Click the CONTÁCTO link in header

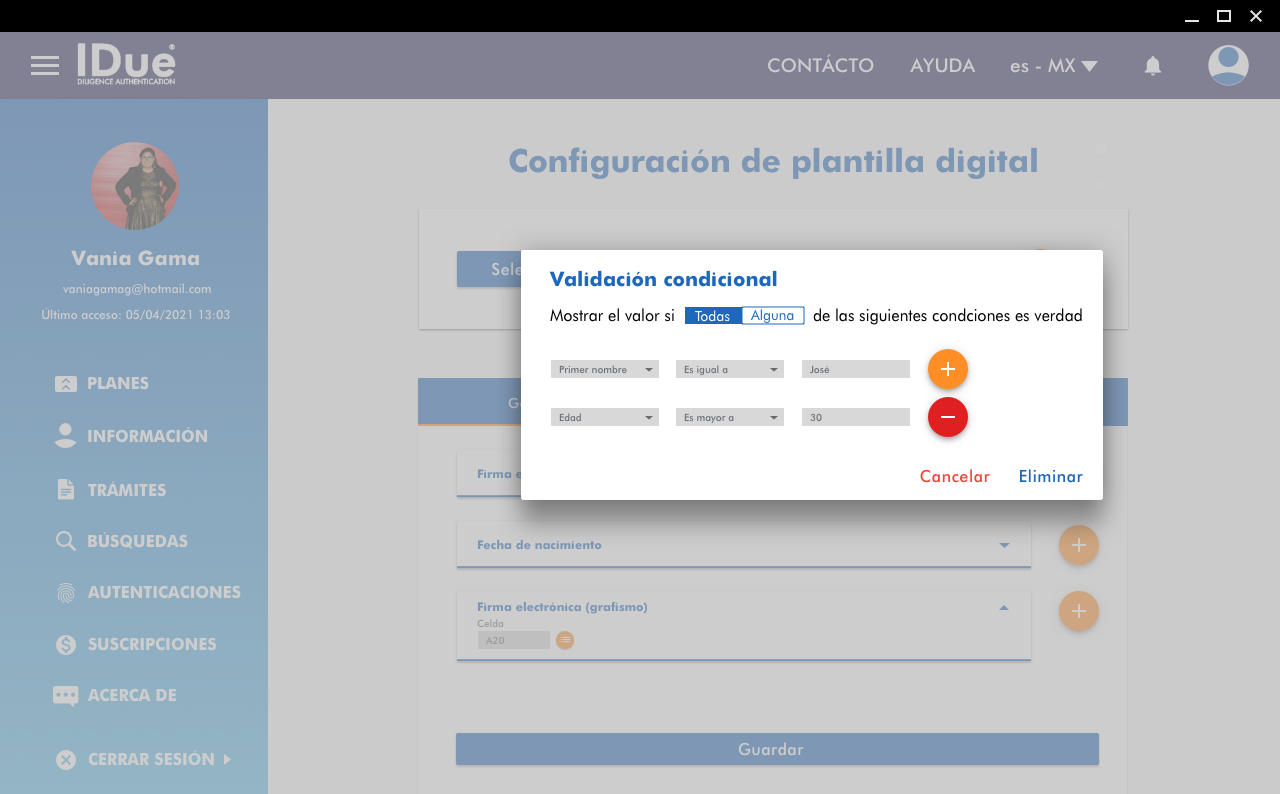click(x=820, y=66)
